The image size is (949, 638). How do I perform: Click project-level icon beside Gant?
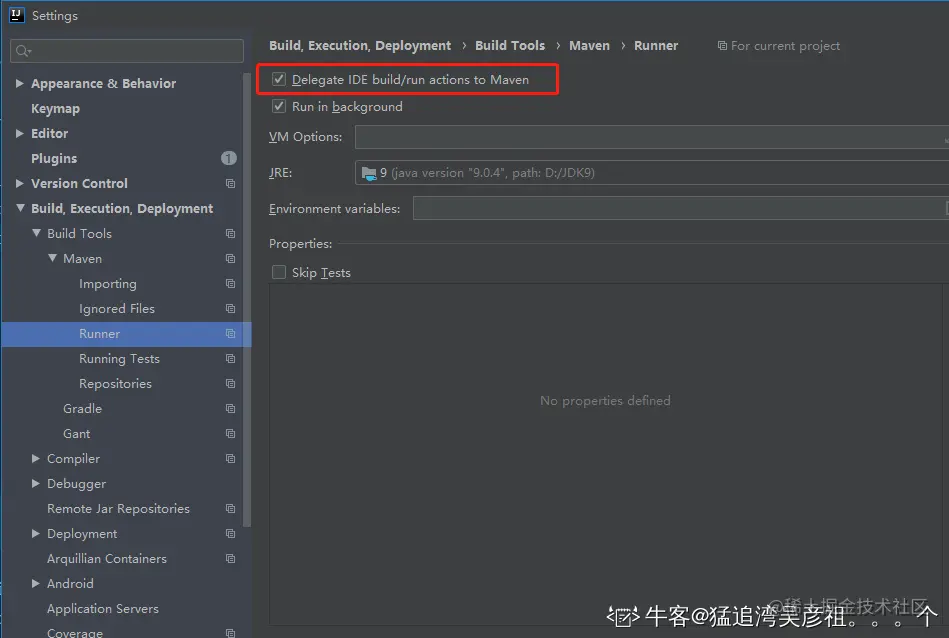click(x=230, y=433)
